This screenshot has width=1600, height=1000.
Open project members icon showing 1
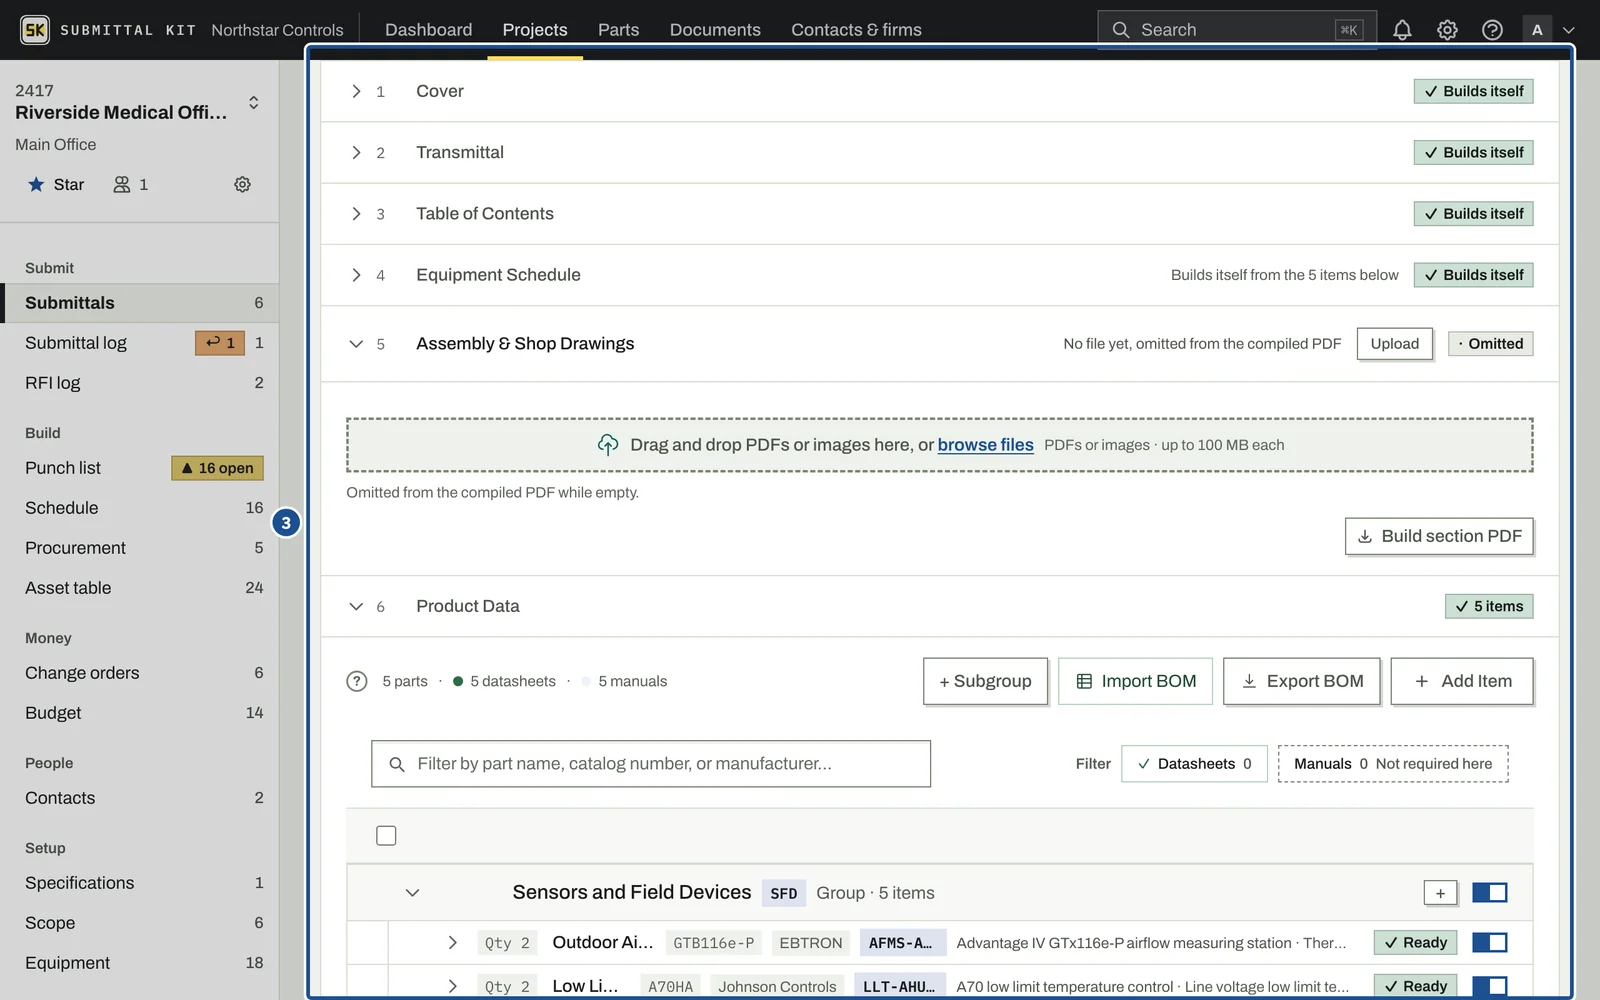[131, 184]
